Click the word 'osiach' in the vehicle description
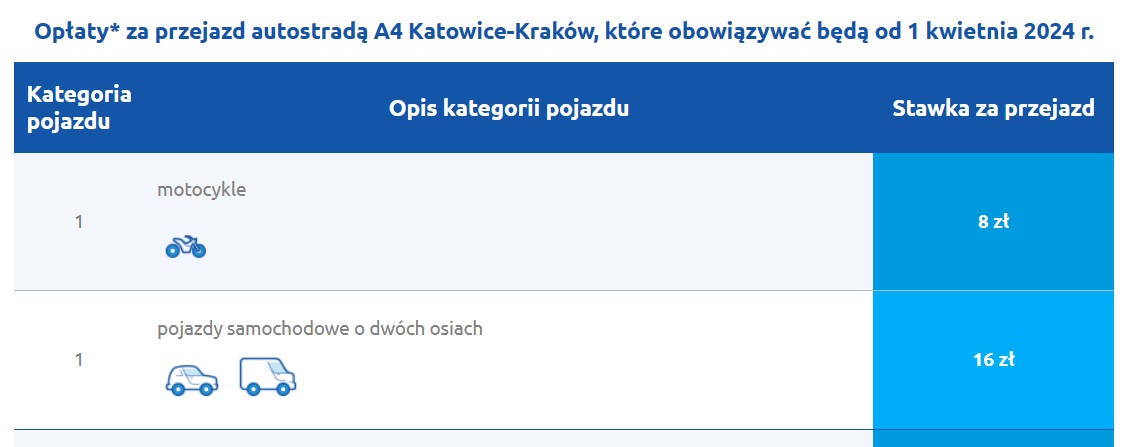This screenshot has width=1132, height=447. [x=458, y=328]
